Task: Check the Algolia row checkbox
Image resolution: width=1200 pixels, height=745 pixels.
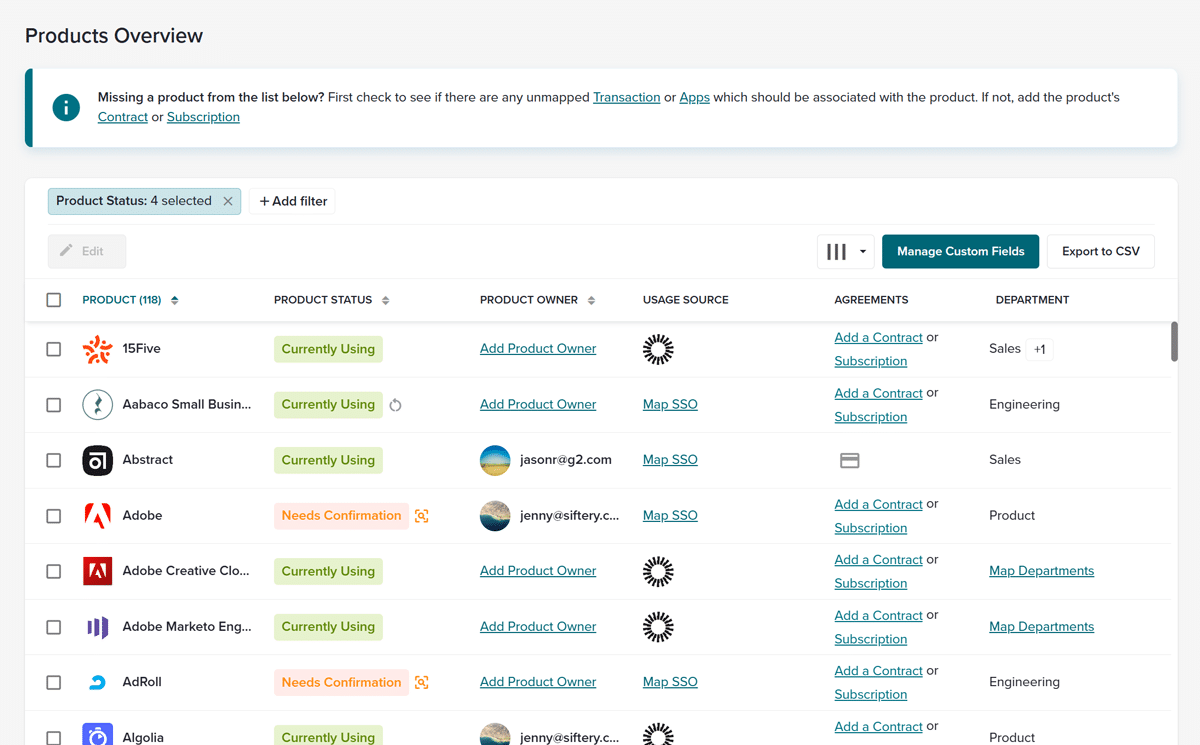Action: pyautogui.click(x=54, y=737)
